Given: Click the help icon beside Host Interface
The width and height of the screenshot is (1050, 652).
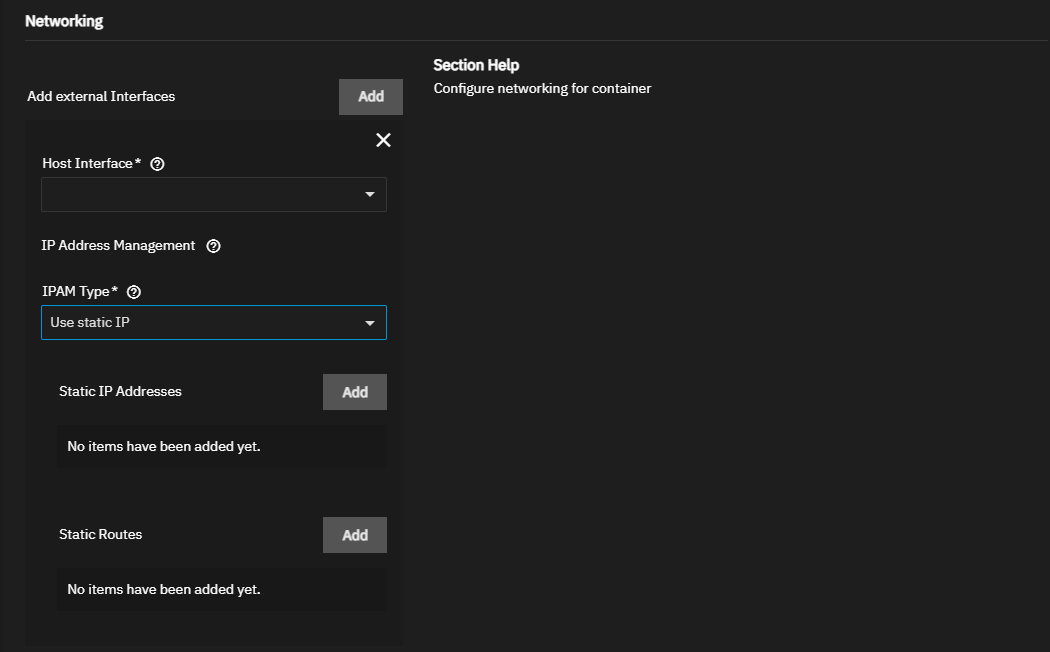Looking at the screenshot, I should click(156, 164).
